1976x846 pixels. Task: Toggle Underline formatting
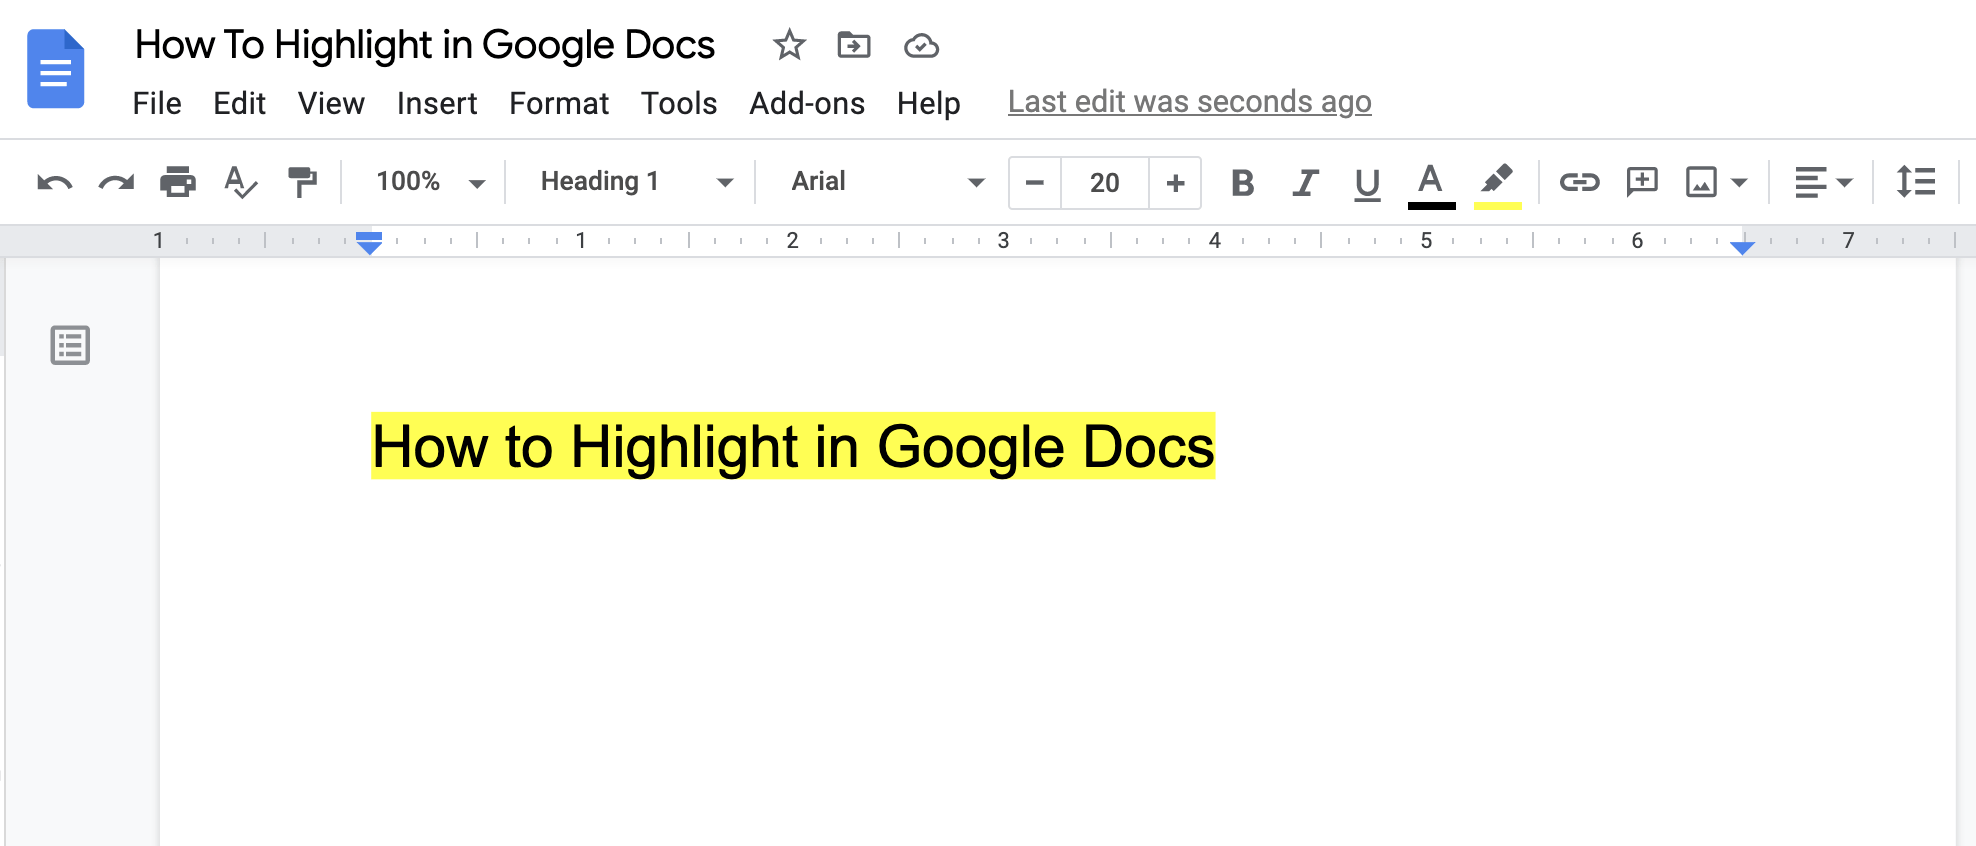[x=1367, y=184]
